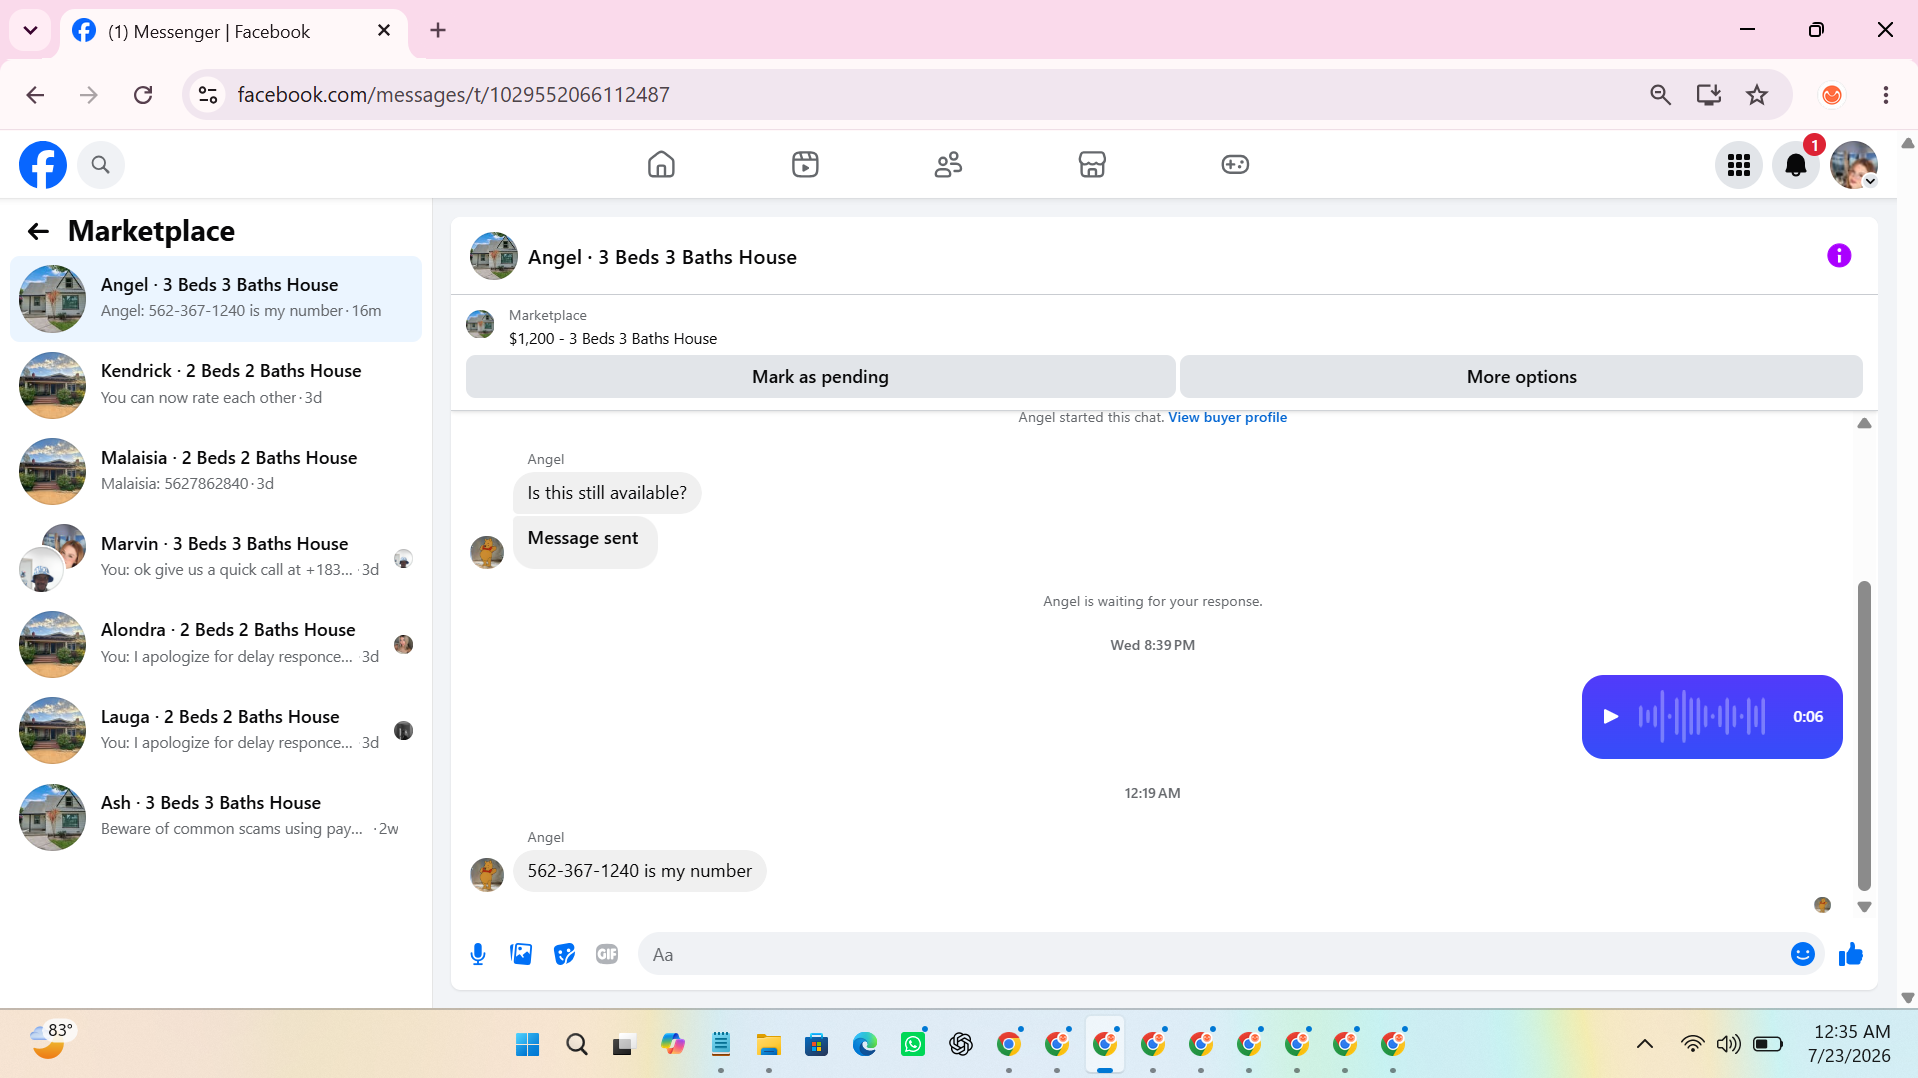Select the Lauga 2 Beds 2 Baths chat
Image resolution: width=1918 pixels, height=1078 pixels.
tap(216, 730)
